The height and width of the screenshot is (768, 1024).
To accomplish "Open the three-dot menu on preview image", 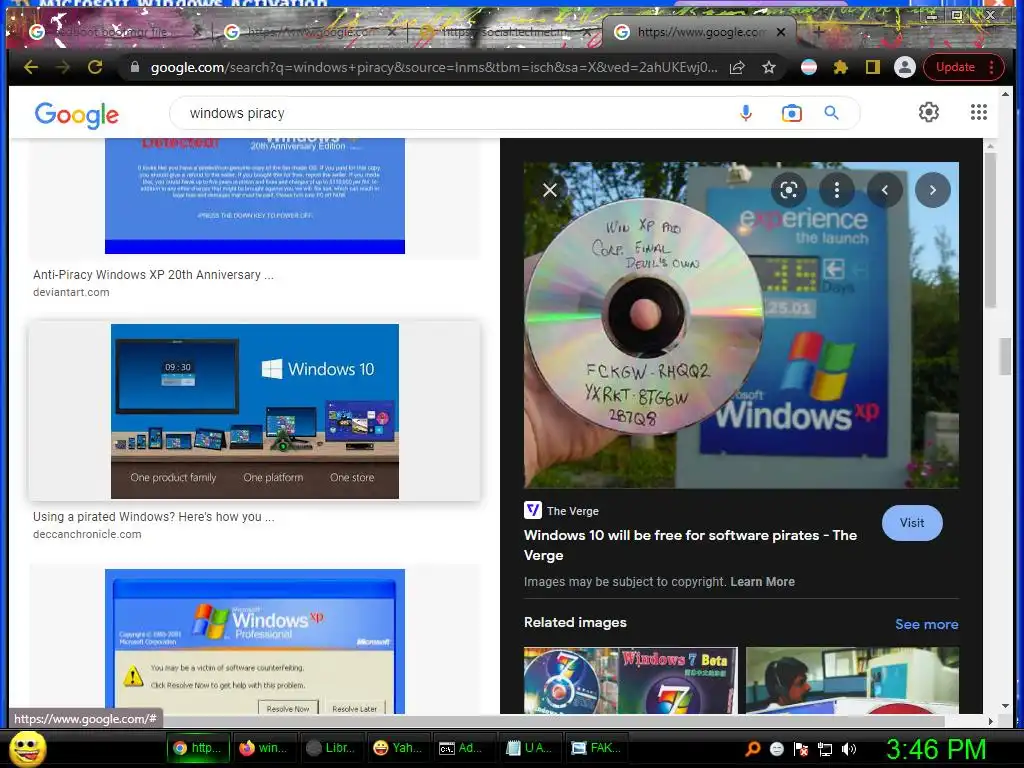I will 837,190.
